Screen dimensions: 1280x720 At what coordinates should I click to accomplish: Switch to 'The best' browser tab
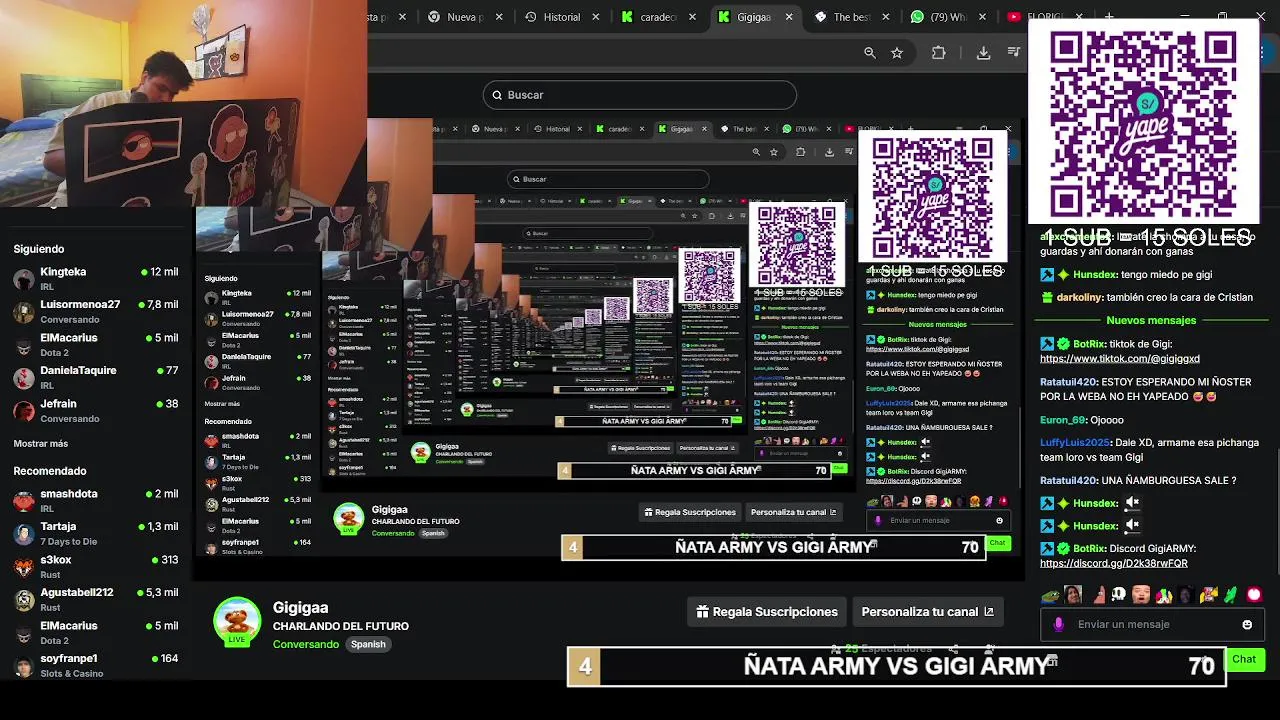852,17
